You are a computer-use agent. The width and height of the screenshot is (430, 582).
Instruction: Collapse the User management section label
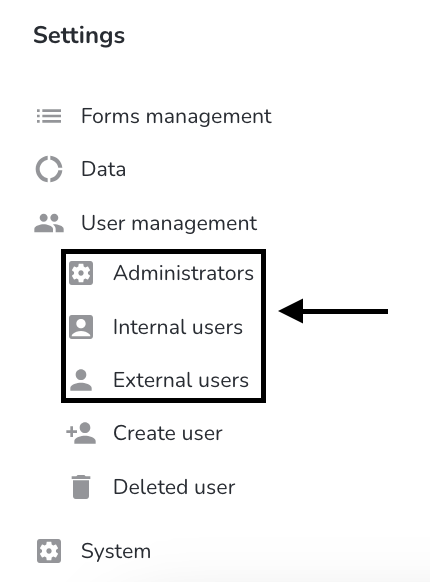(x=169, y=223)
